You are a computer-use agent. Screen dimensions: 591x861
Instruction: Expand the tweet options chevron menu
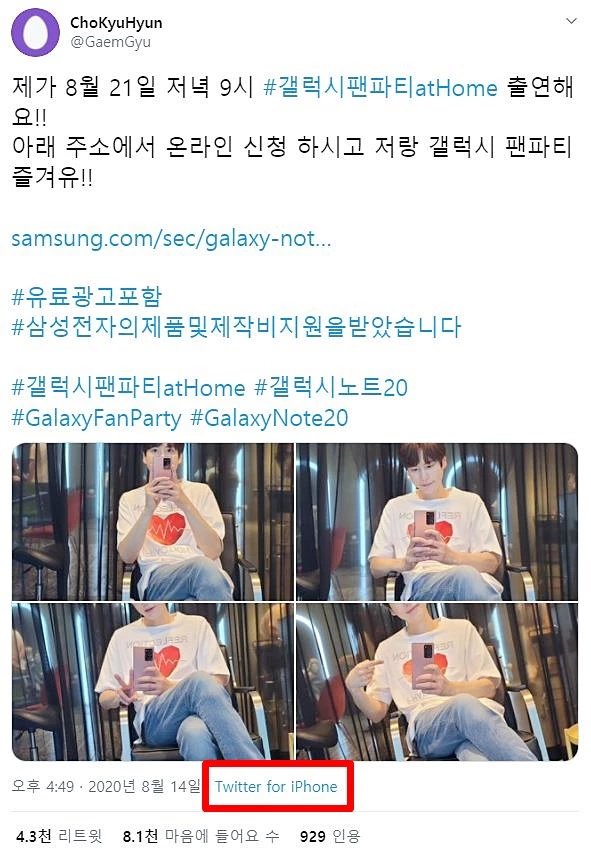tap(571, 21)
